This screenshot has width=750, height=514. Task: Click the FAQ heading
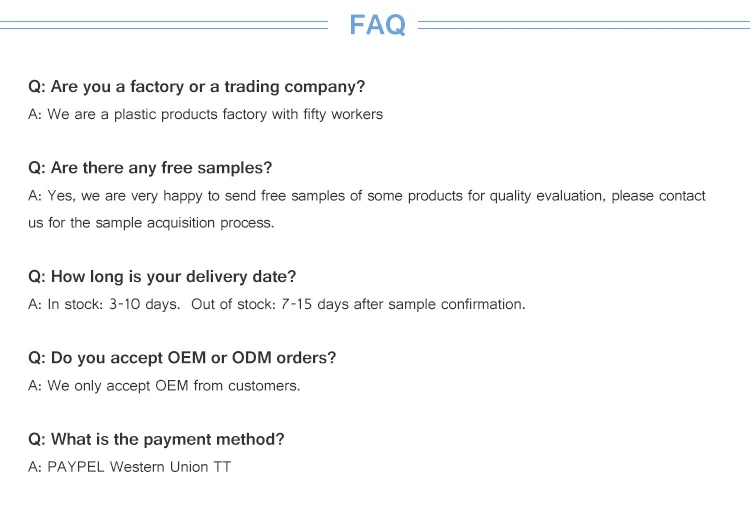[377, 24]
